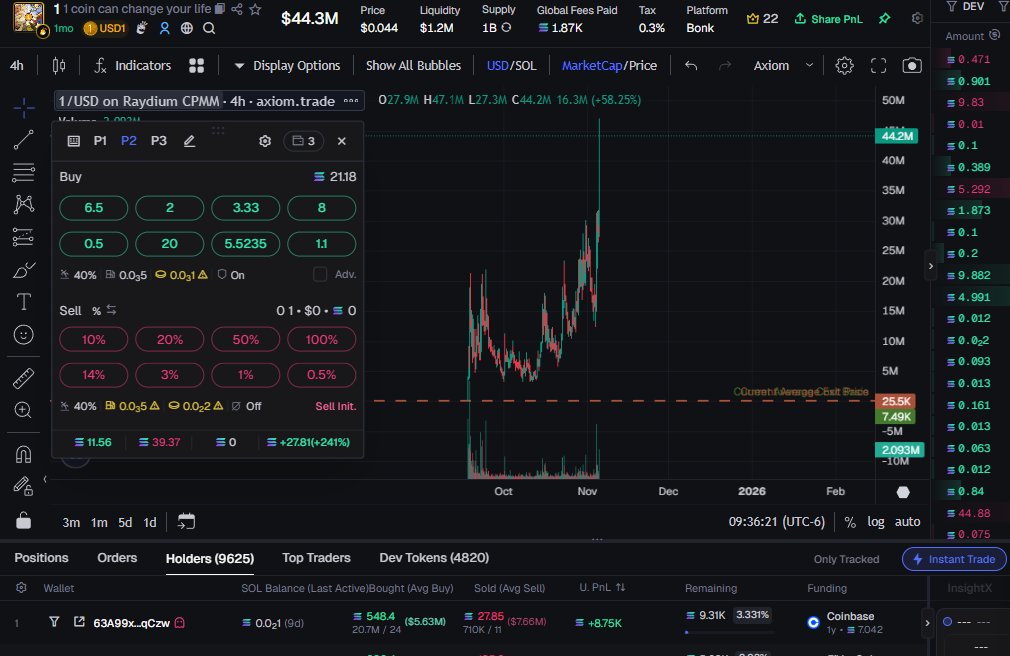Open the Indicators menu
The width and height of the screenshot is (1010, 656).
133,66
